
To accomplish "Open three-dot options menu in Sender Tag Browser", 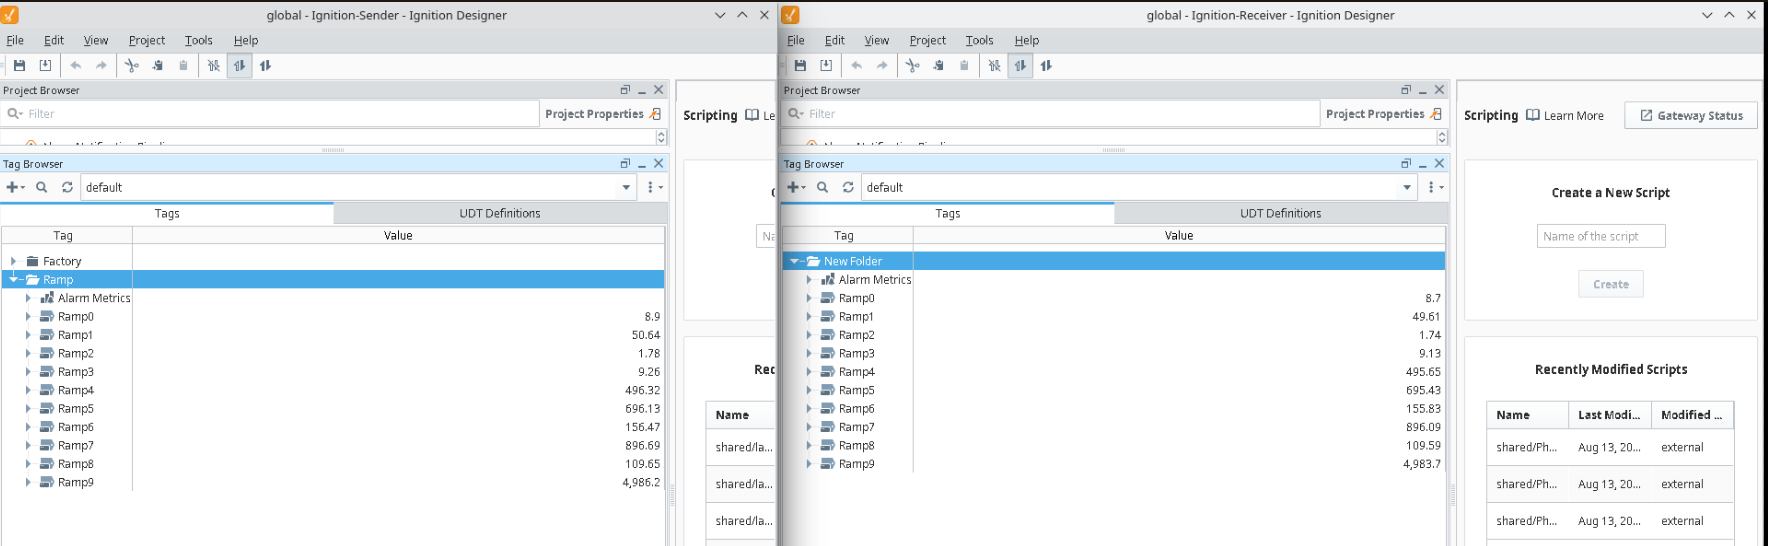I will 654,187.
